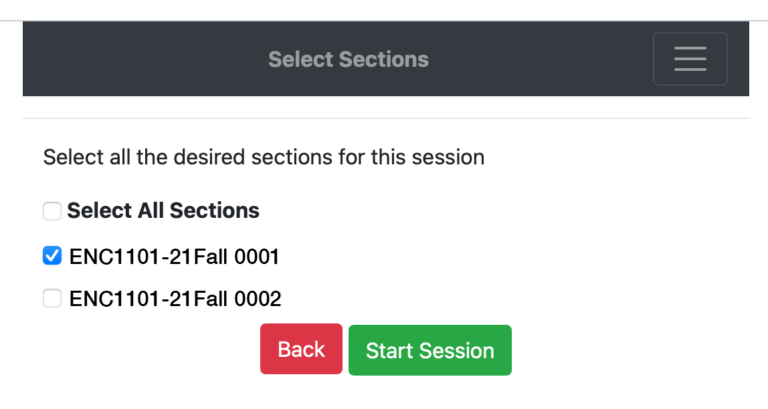Click the Select Sections header title
This screenshot has height=409, width=768.
348,60
